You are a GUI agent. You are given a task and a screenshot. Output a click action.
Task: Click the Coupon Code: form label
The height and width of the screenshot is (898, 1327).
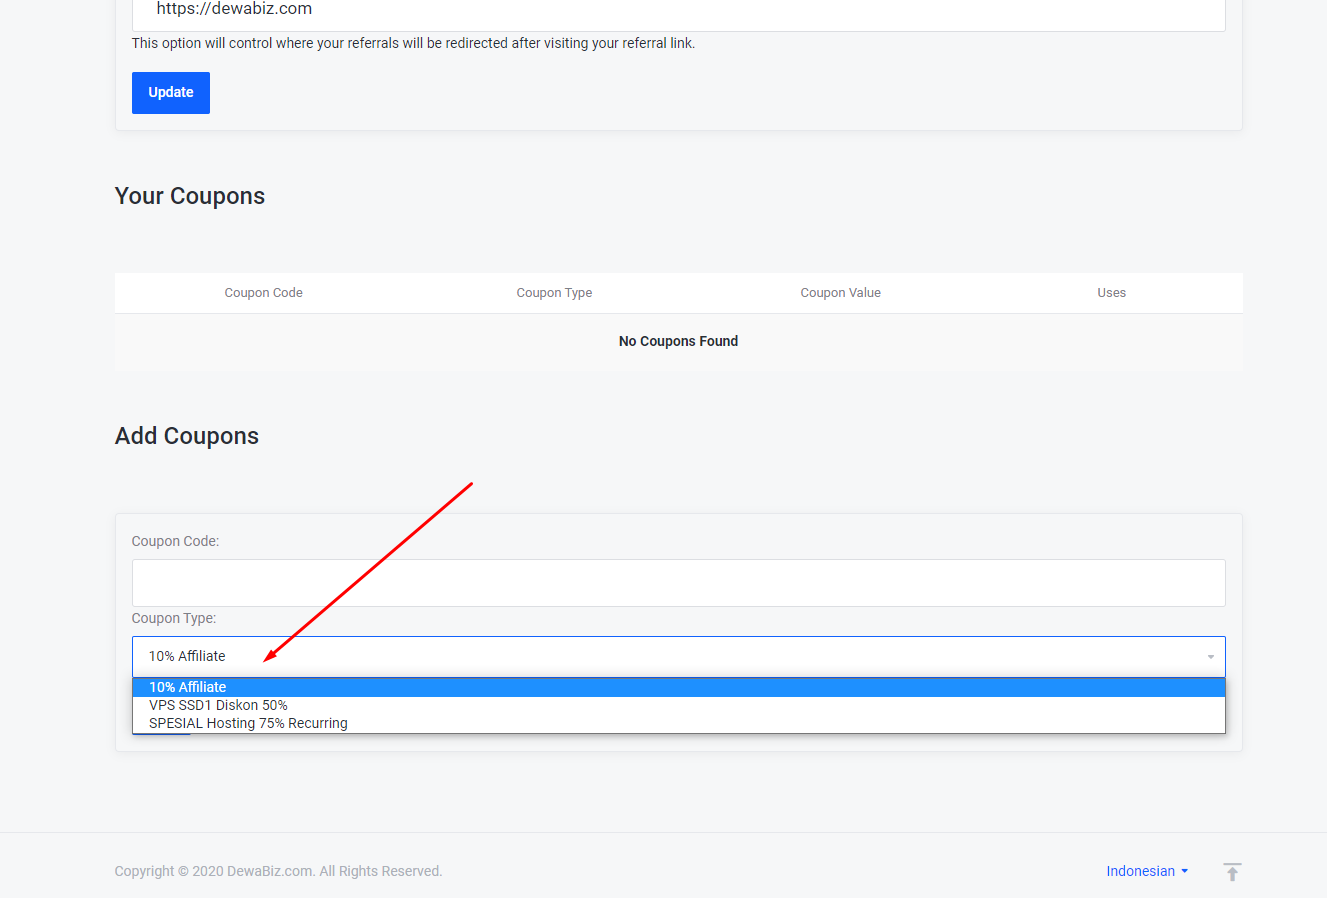[x=175, y=541]
